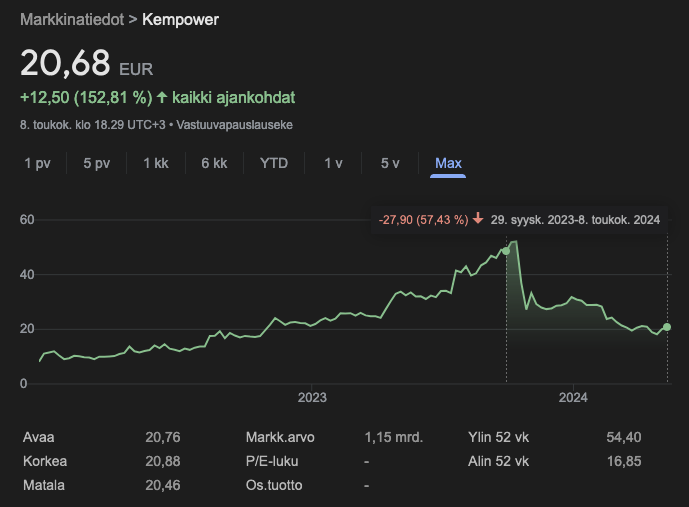Switch chart to 6 kk range
Image resolution: width=689 pixels, height=507 pixels.
[214, 163]
